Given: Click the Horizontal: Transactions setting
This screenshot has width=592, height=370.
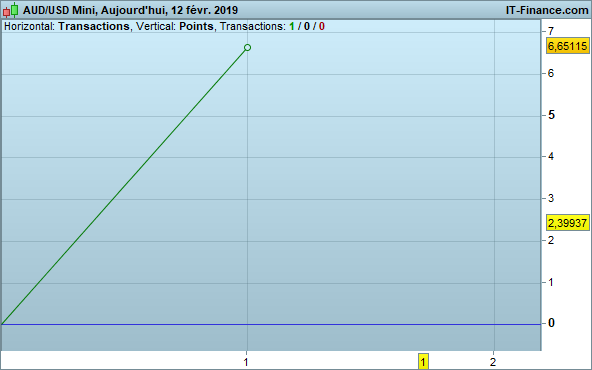Looking at the screenshot, I should pos(66,26).
